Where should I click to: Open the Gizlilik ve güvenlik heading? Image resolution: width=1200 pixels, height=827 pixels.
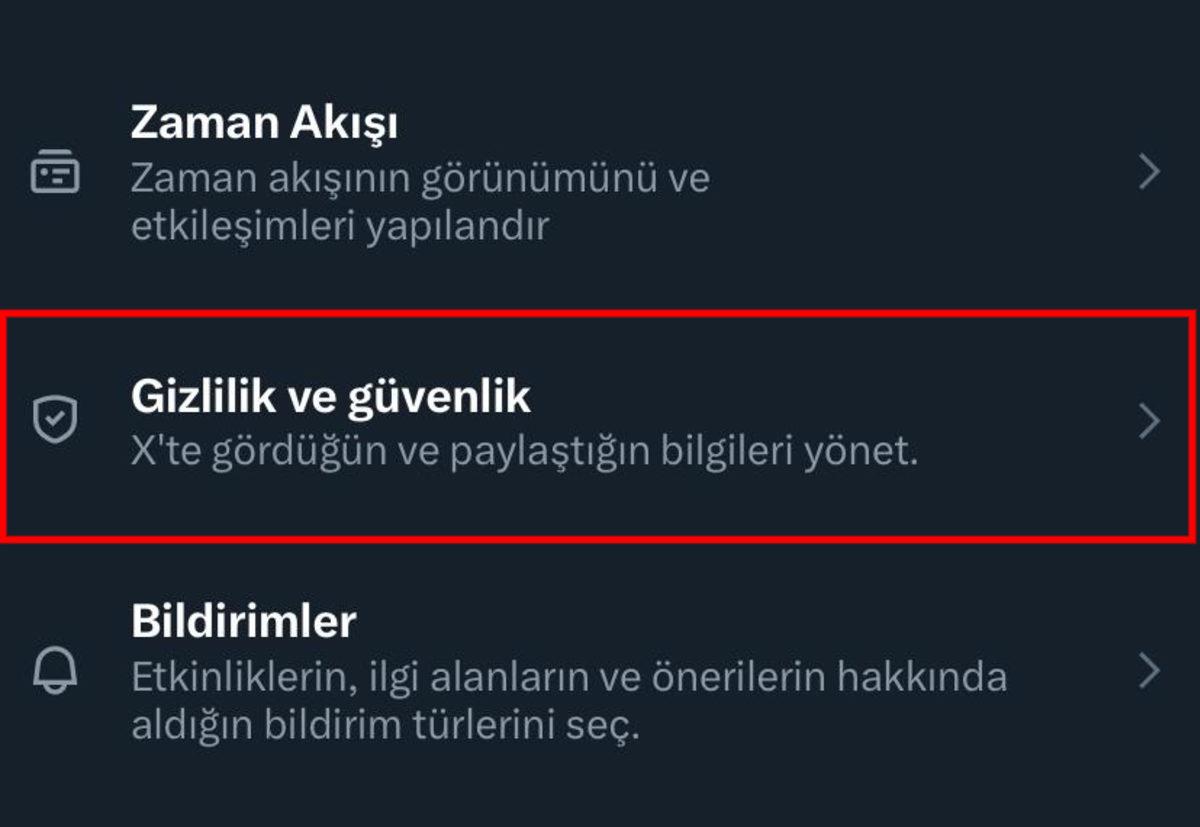pyautogui.click(x=330, y=397)
